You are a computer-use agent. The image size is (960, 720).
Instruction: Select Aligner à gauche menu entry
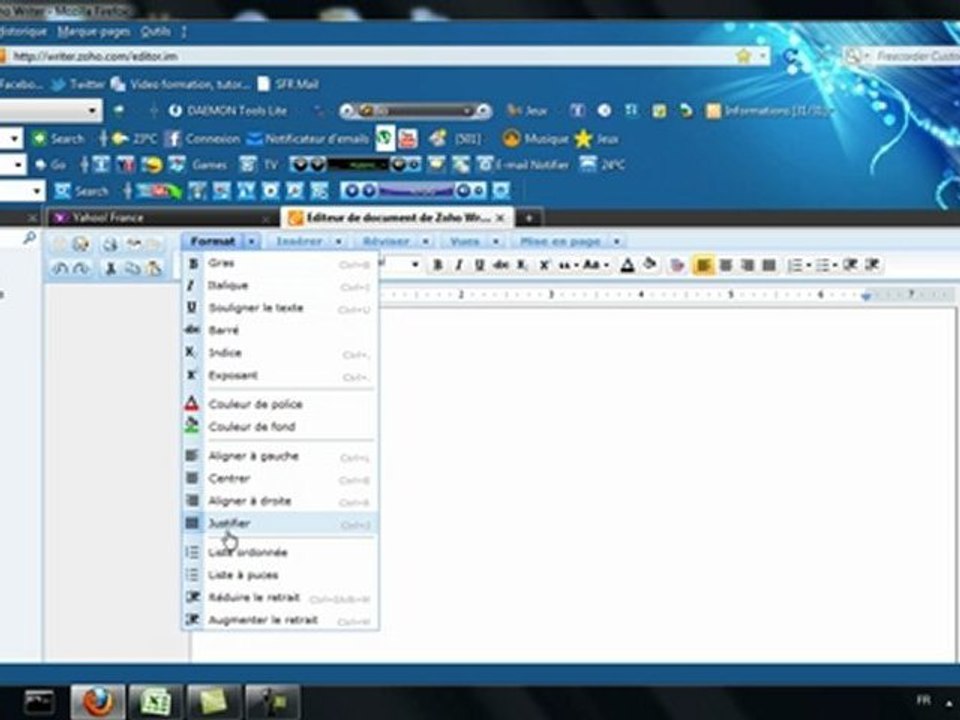click(x=280, y=456)
